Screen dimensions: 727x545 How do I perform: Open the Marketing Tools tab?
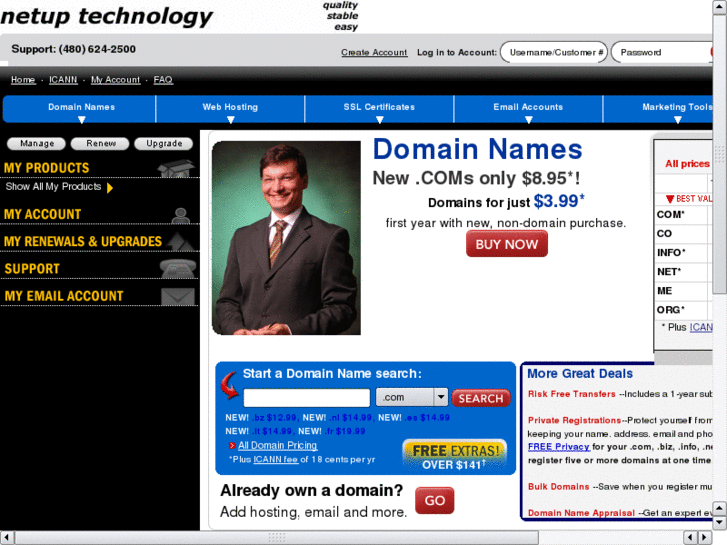[658, 109]
